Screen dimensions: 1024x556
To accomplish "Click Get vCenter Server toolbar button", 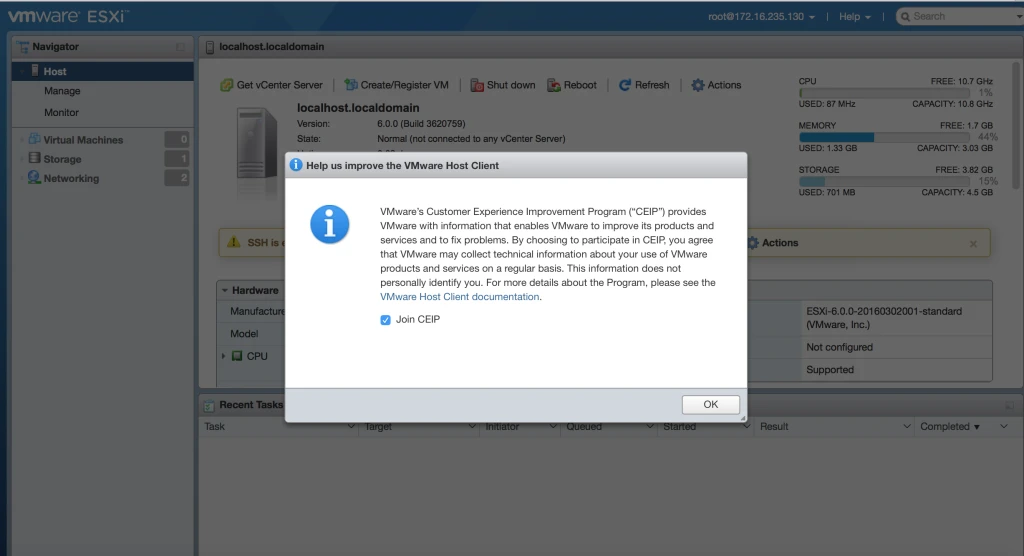I will 272,85.
